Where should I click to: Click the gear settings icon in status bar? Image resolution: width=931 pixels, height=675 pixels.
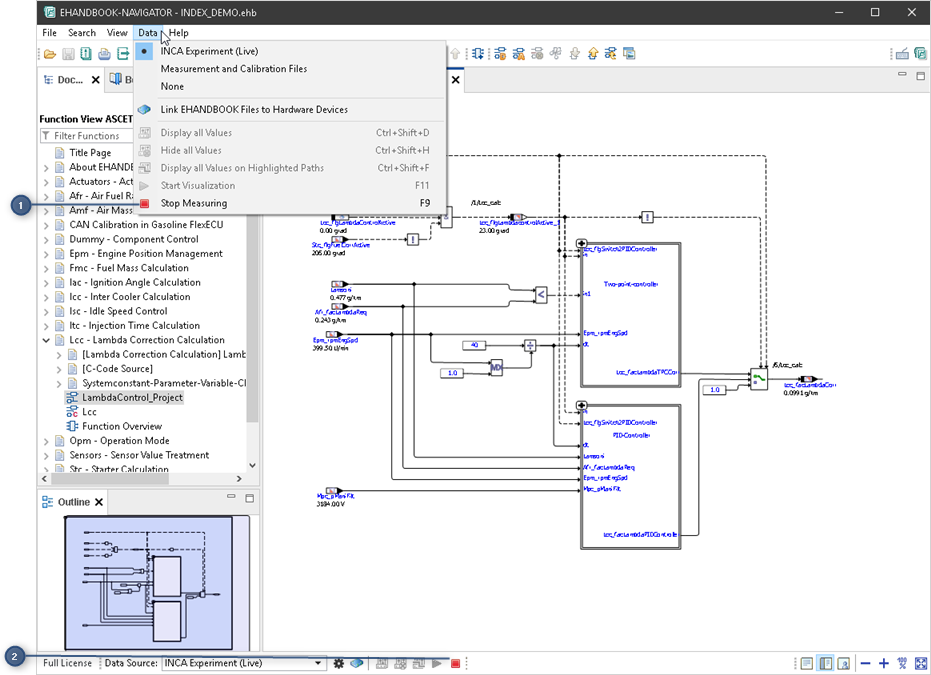(339, 663)
